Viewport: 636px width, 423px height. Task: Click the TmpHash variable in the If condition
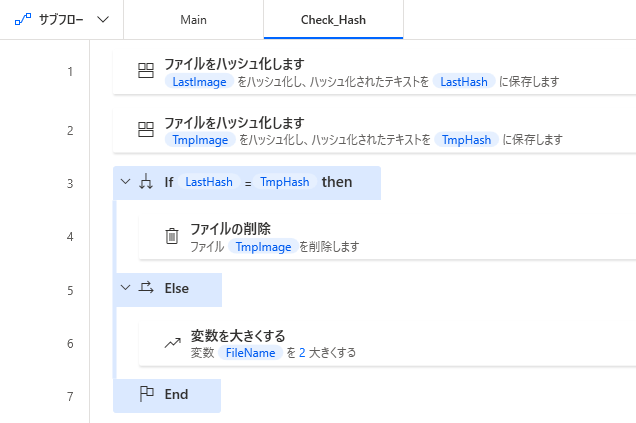tap(287, 182)
